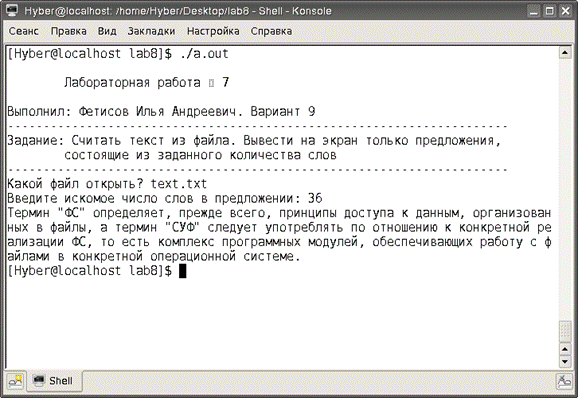Minimize the Konsole window
The image size is (578, 398).
[x=533, y=11]
